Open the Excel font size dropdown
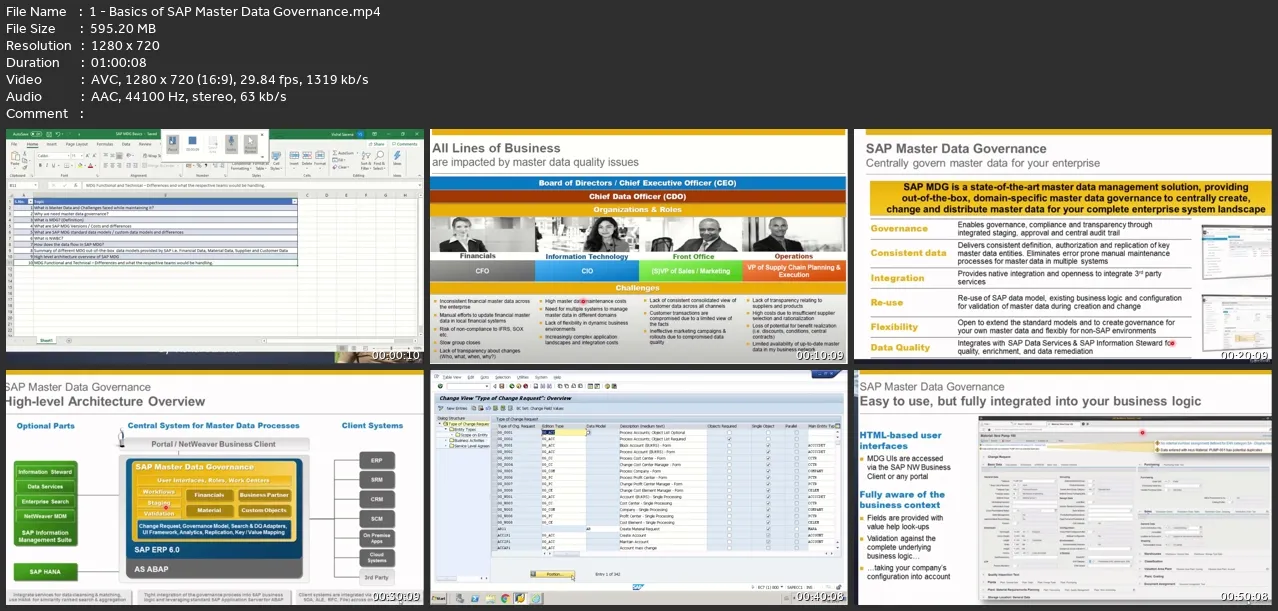Screen dimensions: 1278x611 [x=82, y=156]
